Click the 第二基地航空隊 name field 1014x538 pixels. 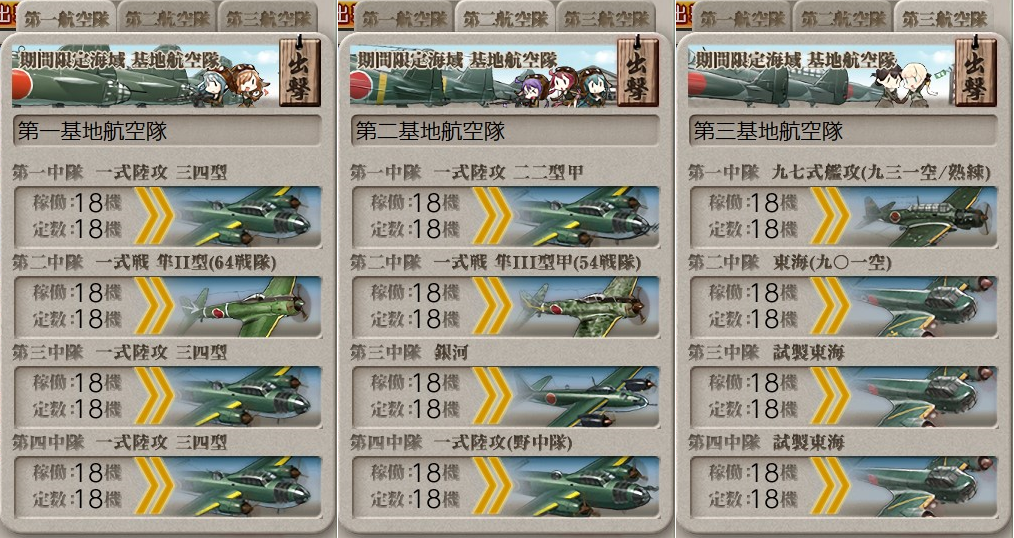pos(505,131)
